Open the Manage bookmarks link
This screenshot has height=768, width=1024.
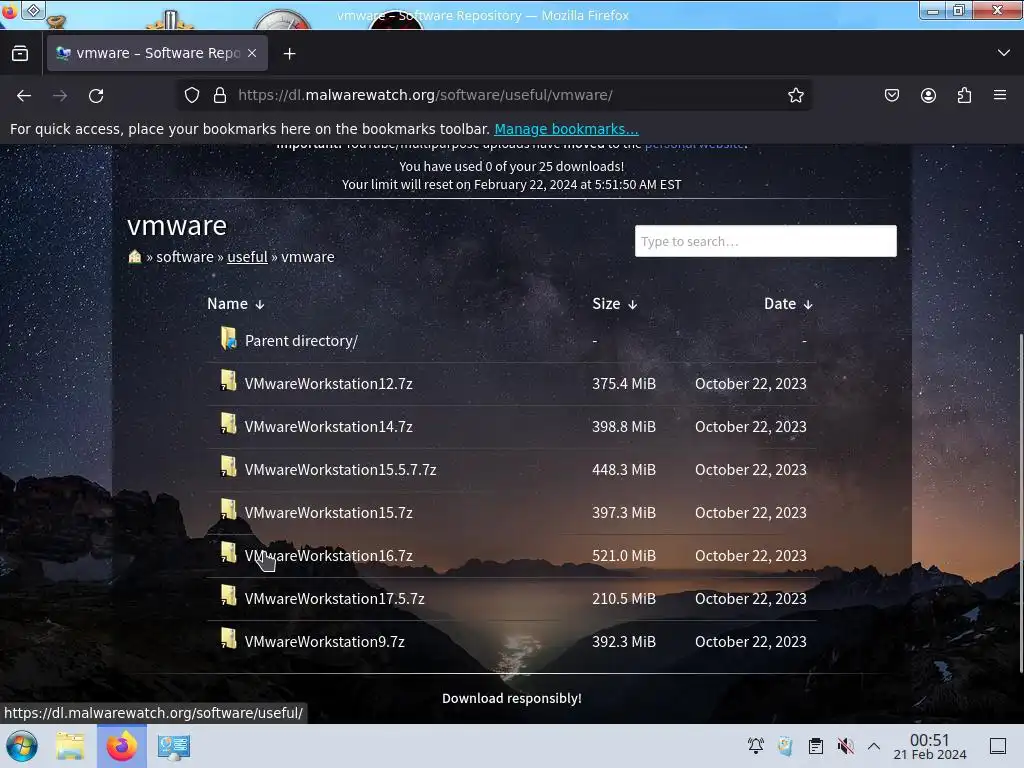coord(566,129)
